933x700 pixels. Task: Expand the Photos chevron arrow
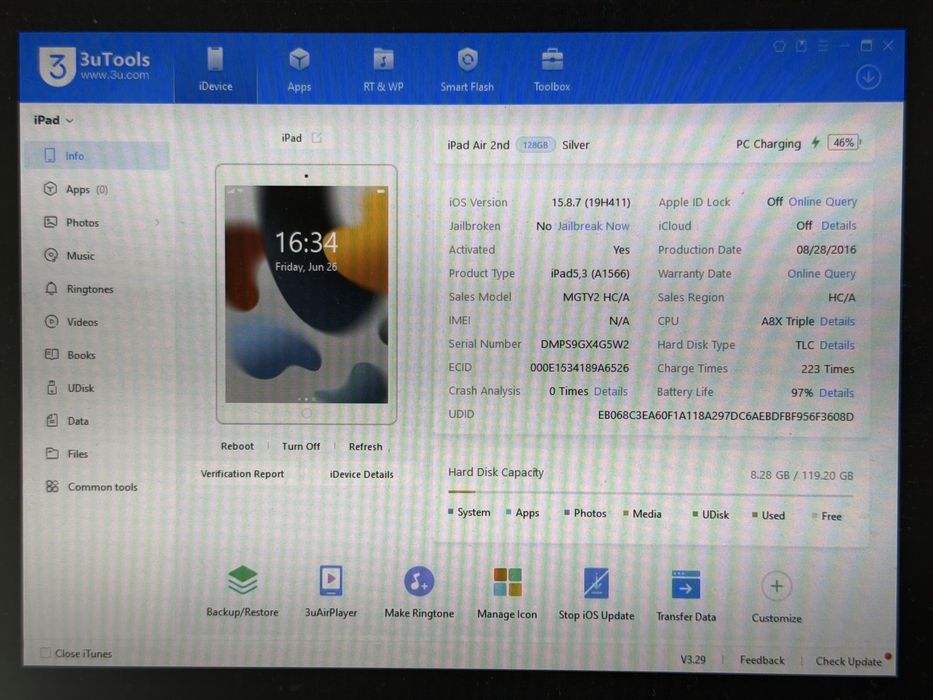pyautogui.click(x=157, y=222)
